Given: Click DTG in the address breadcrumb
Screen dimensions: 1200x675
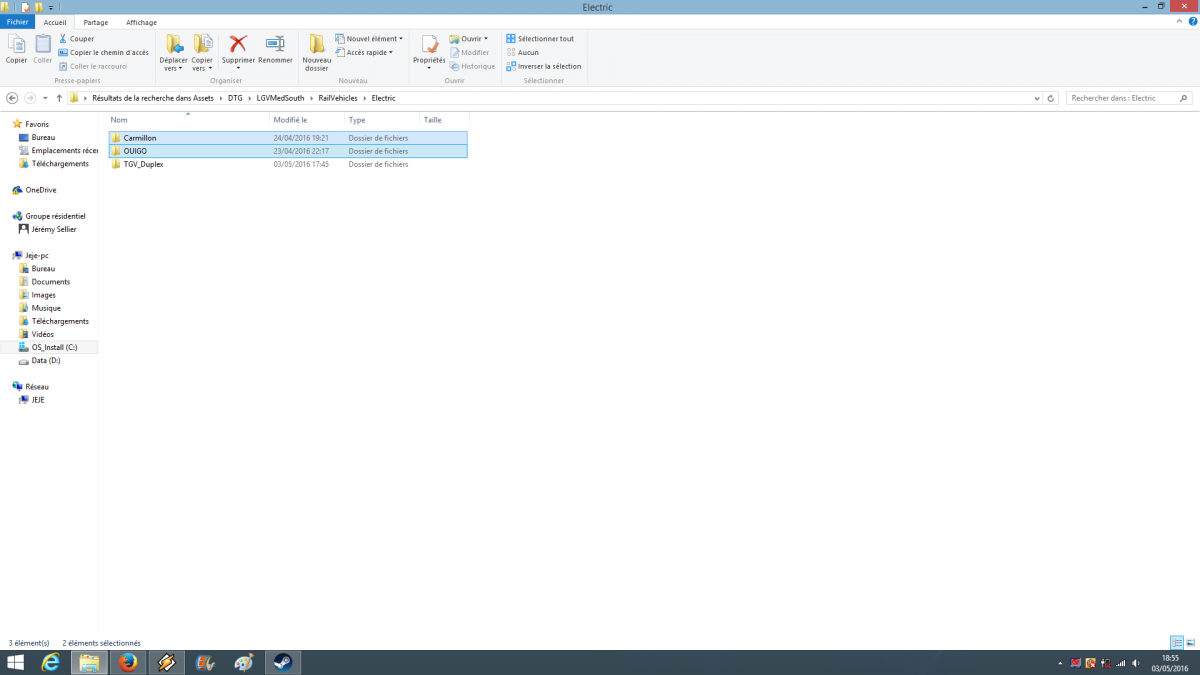Looking at the screenshot, I should pyautogui.click(x=235, y=98).
